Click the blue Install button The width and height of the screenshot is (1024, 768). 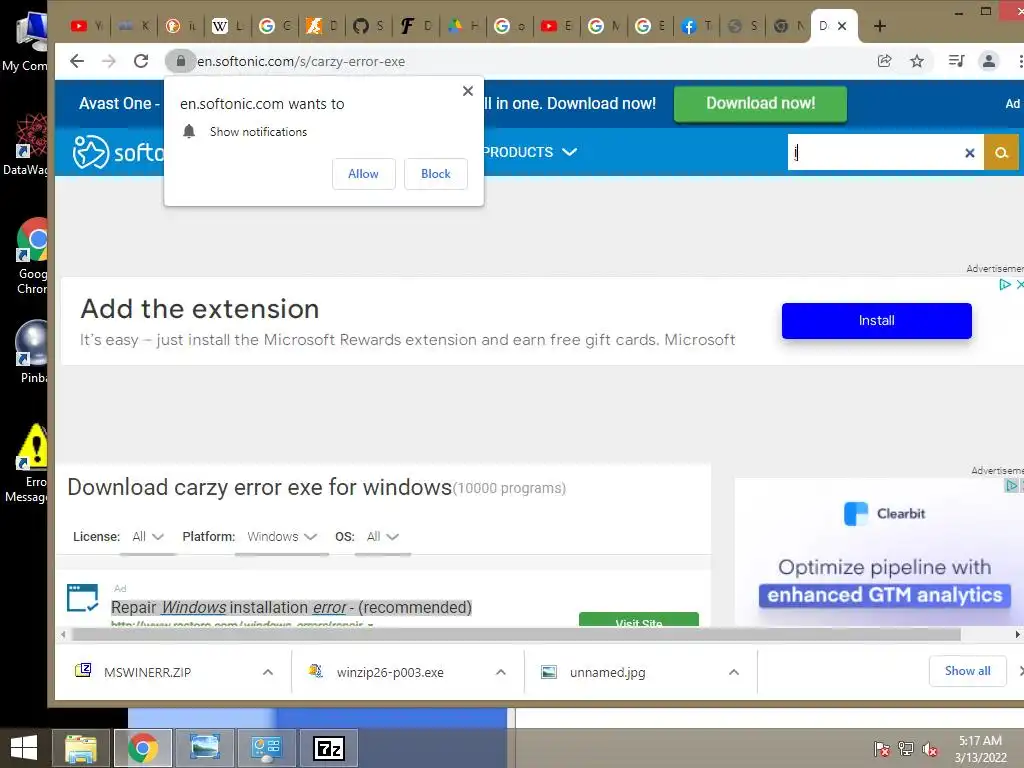[x=876, y=321]
